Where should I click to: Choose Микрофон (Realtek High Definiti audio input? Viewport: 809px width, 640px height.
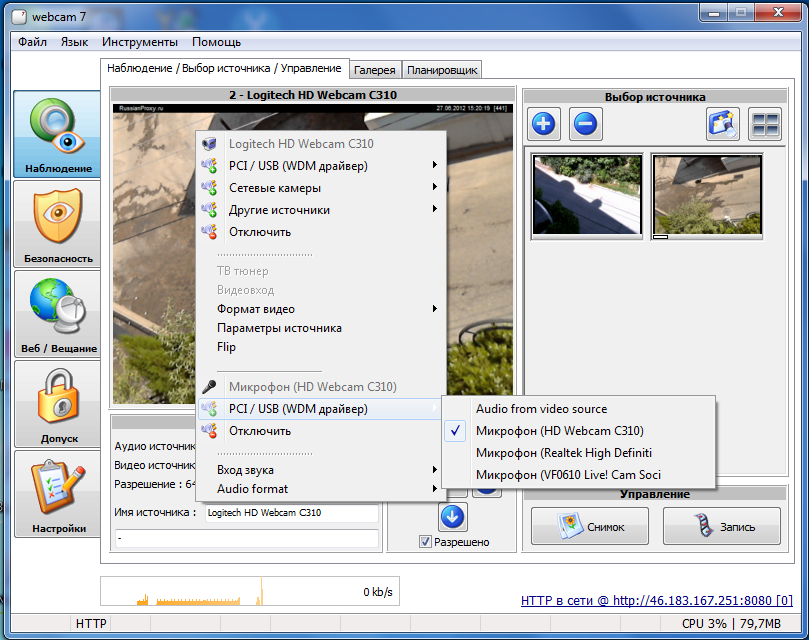(578, 453)
